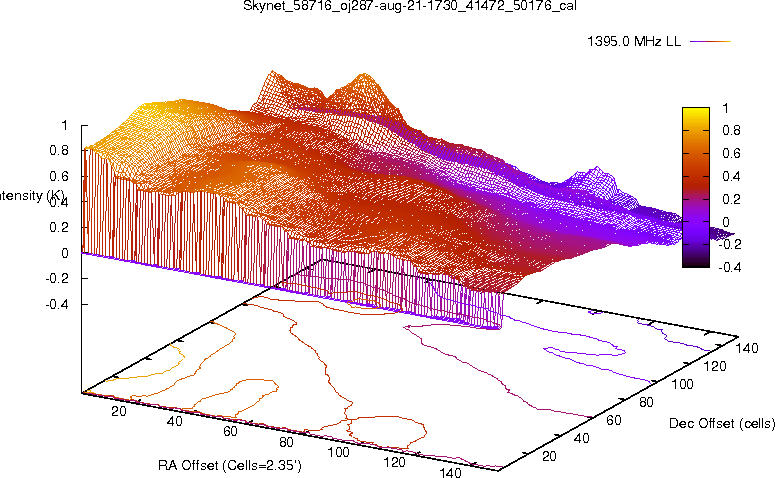Pick Dec Offset axis tick label 40
This screenshot has height=478, width=775.
tap(582, 438)
